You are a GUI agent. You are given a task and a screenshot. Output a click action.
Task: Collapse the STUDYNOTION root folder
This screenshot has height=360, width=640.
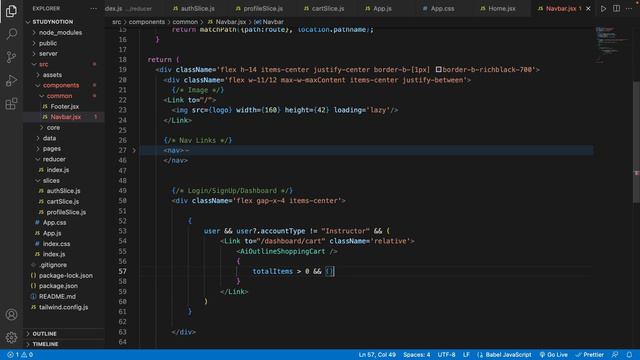tap(28, 22)
